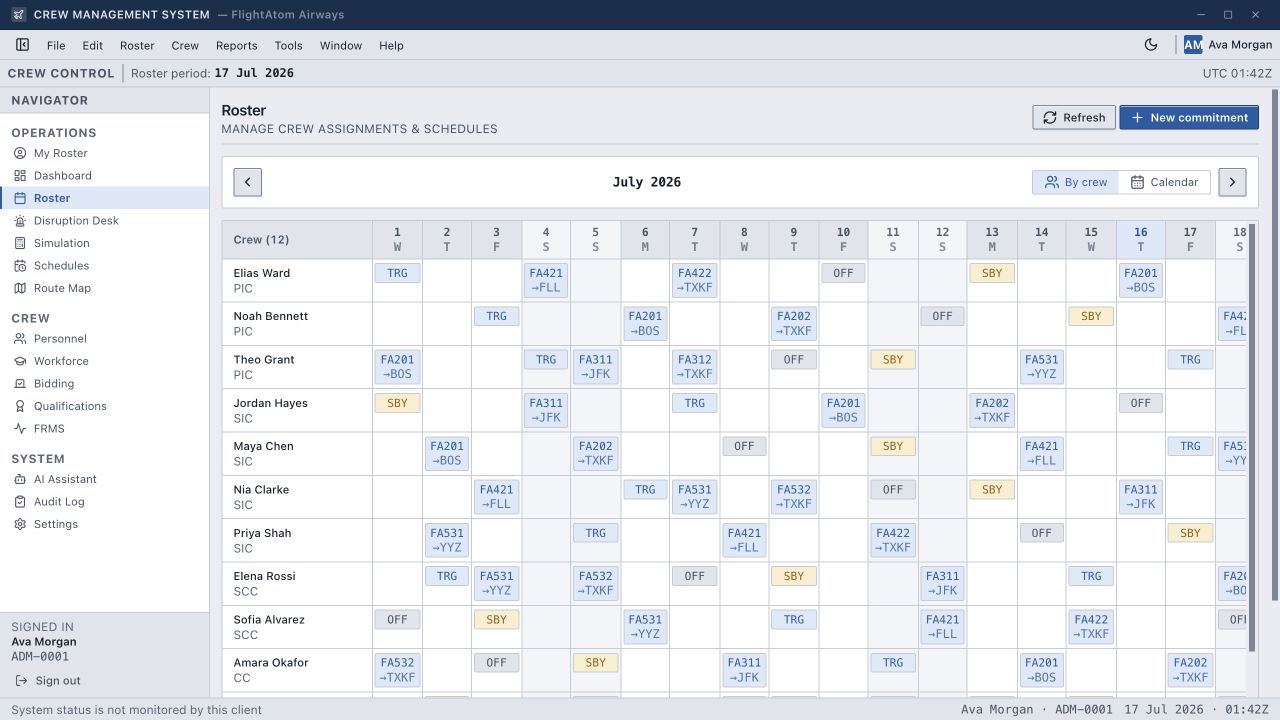
Task: Select Maya Chen OFF on day 8
Action: pos(744,446)
